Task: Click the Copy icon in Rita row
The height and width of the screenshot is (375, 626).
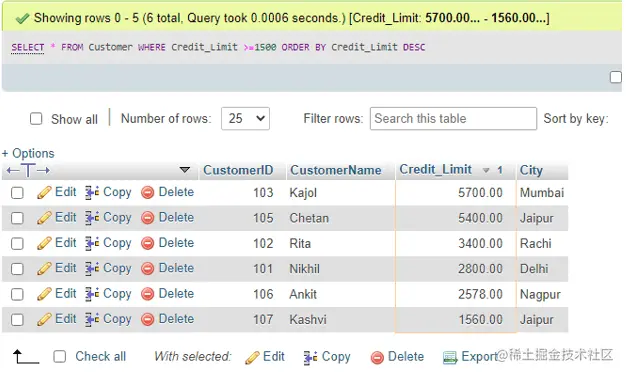Action: pos(92,243)
